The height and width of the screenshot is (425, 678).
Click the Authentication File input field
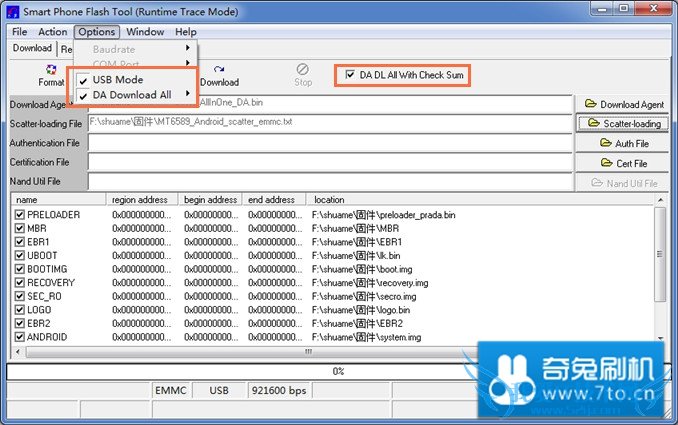tap(330, 143)
